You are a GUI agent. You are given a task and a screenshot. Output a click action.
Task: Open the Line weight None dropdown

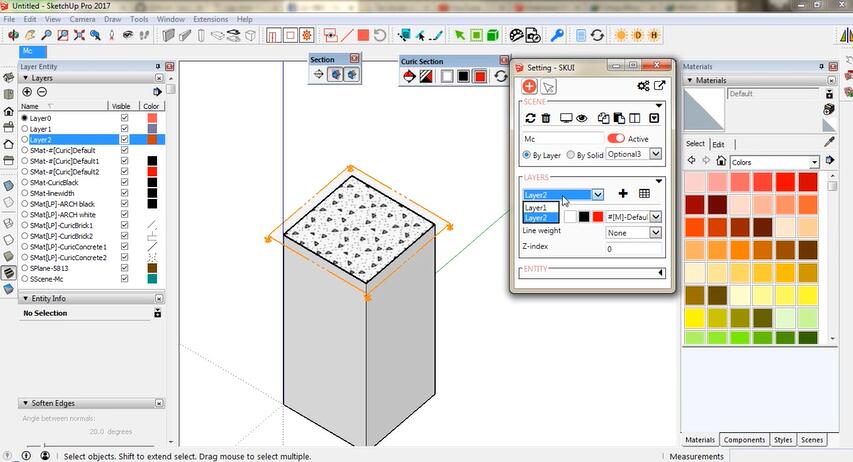pos(656,233)
